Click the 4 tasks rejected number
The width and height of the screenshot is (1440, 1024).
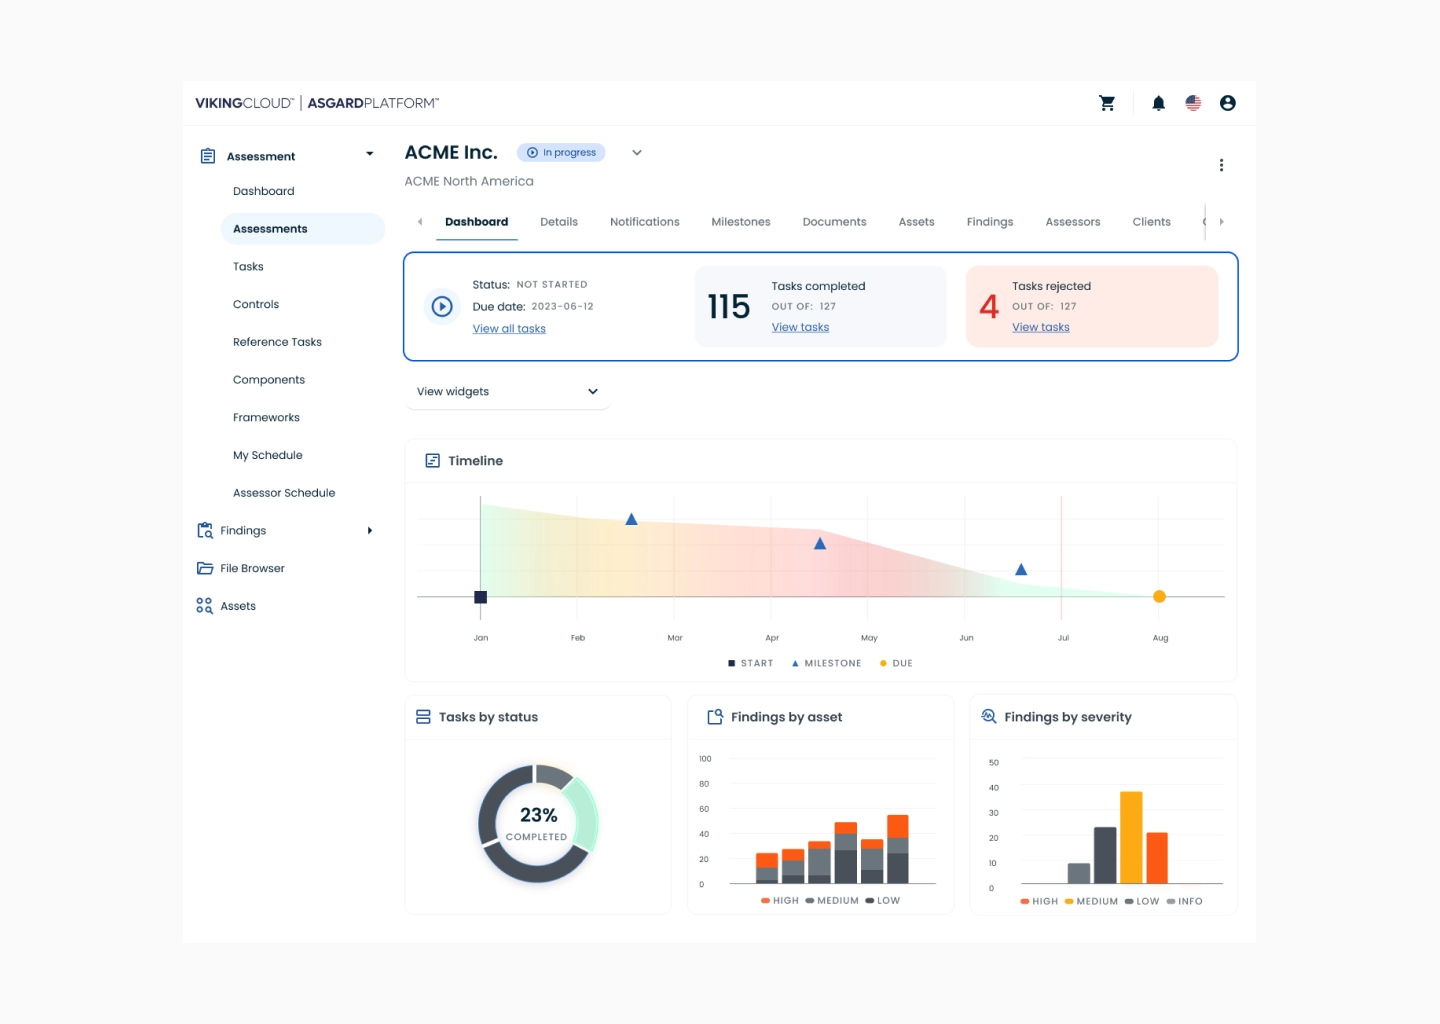tap(989, 307)
